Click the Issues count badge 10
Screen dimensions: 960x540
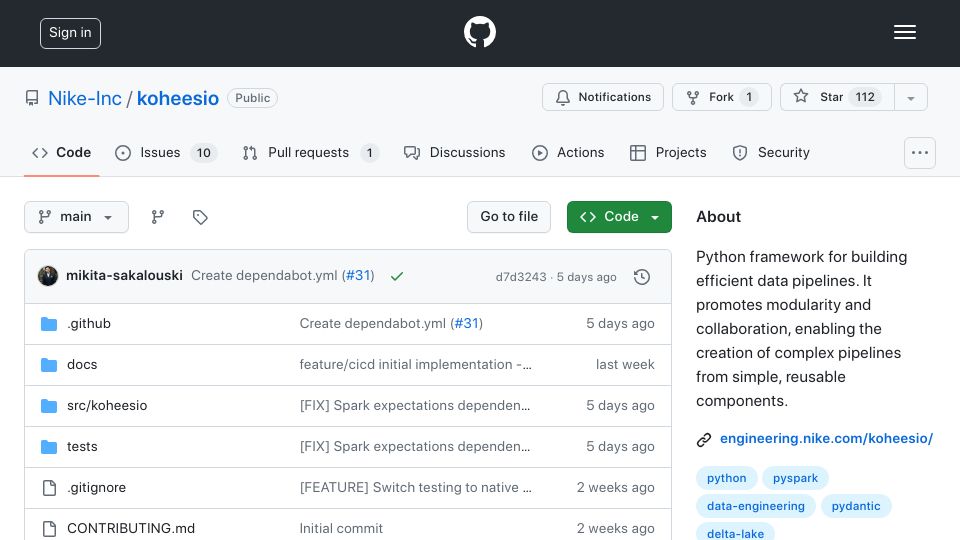coord(203,153)
